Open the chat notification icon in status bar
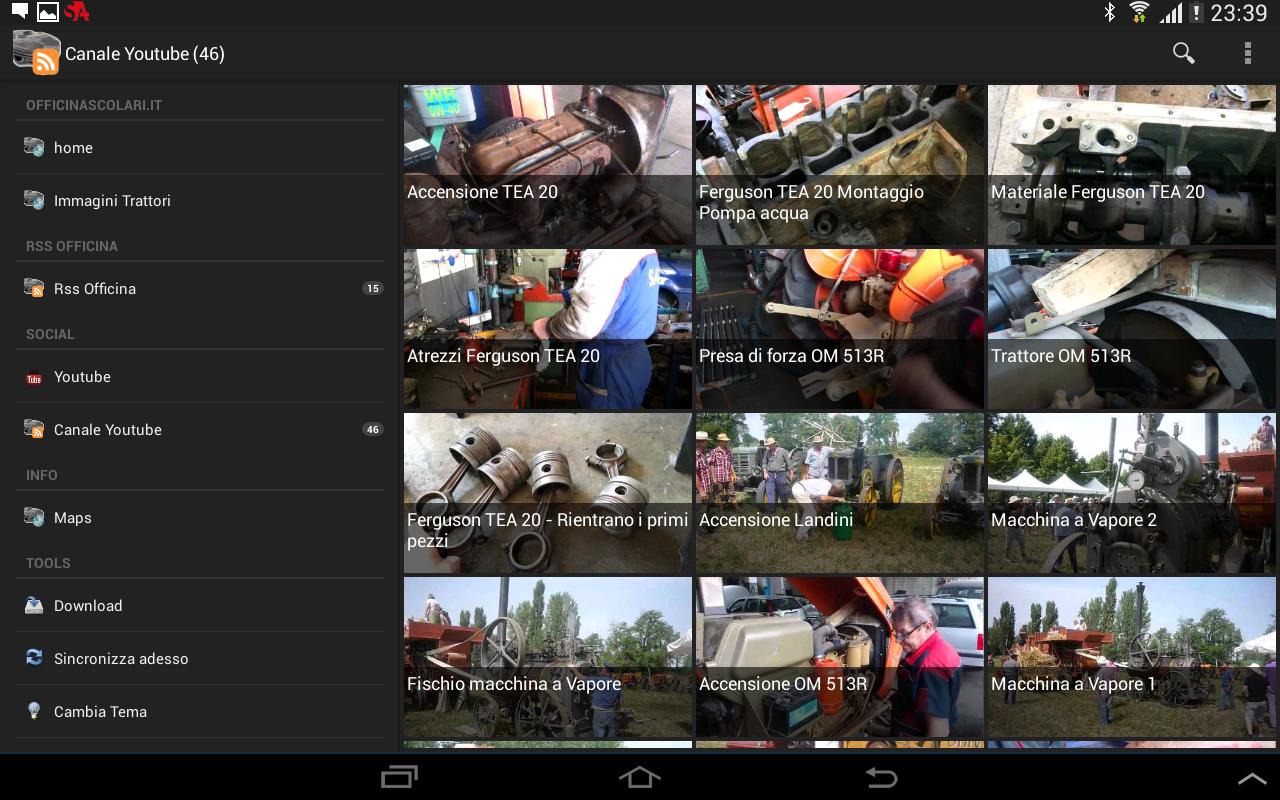The image size is (1280, 800). coord(19,12)
